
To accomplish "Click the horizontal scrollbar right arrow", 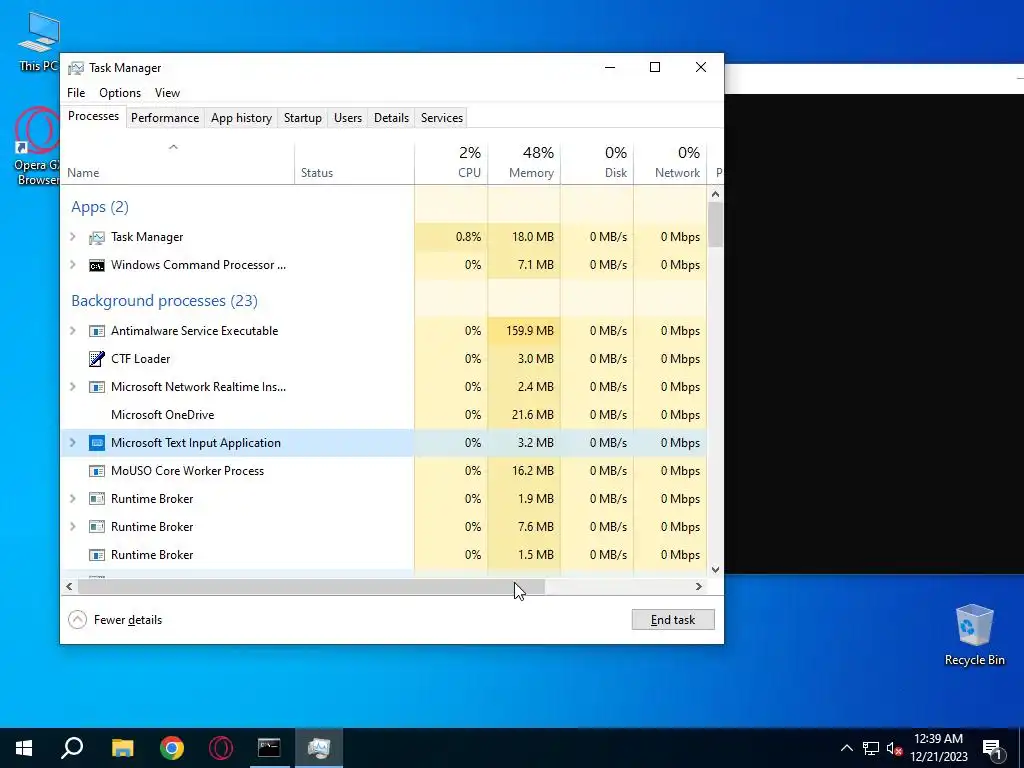I will (x=699, y=586).
